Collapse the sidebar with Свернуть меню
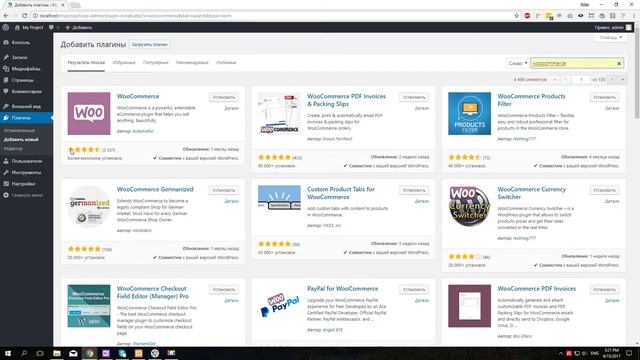Image resolution: width=640 pixels, height=360 pixels. (x=26, y=196)
